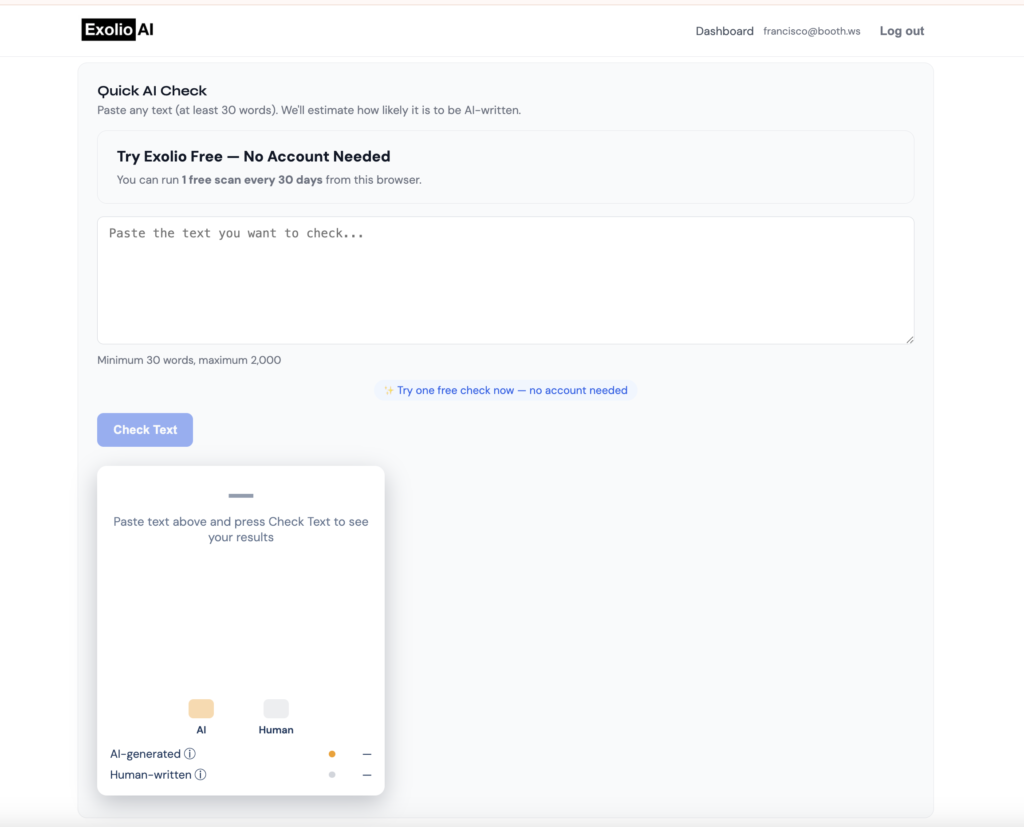
Task: Click the orange AI legend swatch
Action: [201, 709]
